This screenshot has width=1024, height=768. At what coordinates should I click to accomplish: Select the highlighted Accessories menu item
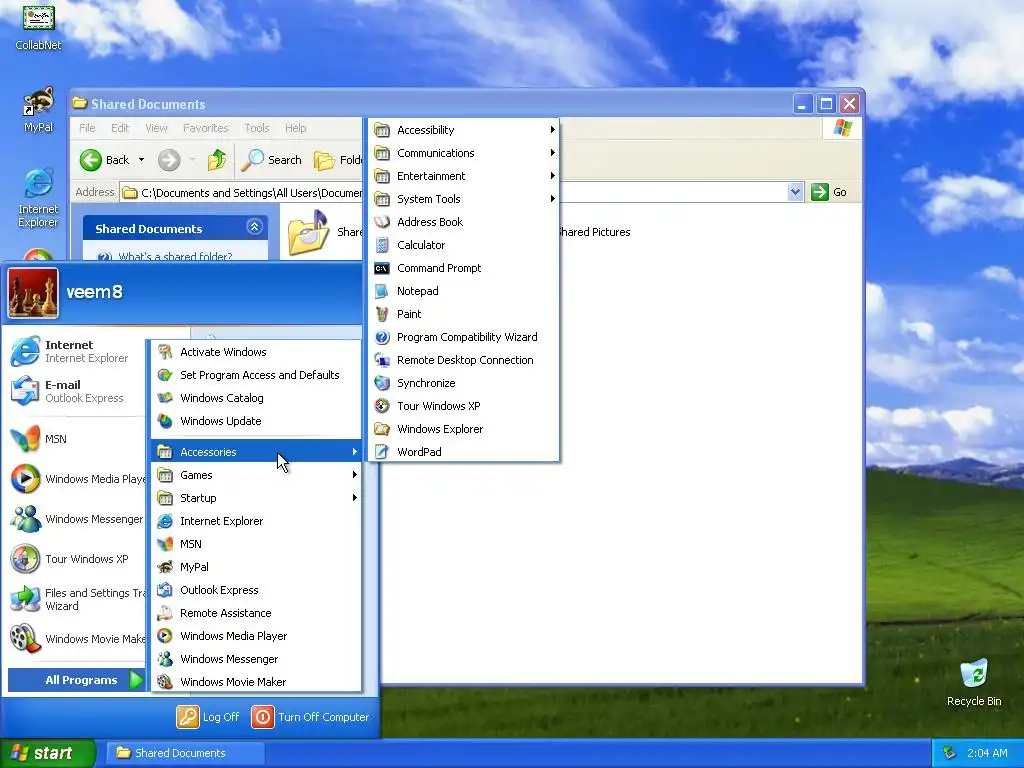click(256, 452)
